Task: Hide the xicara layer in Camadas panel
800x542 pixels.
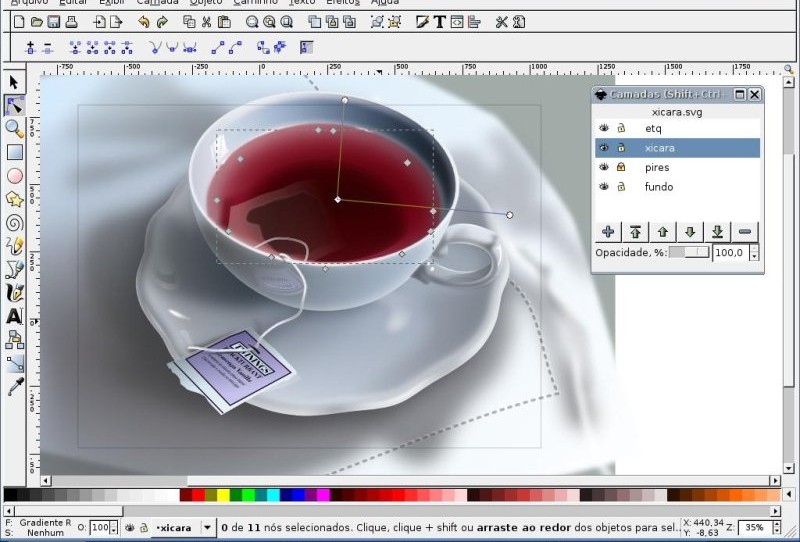Action: click(604, 147)
